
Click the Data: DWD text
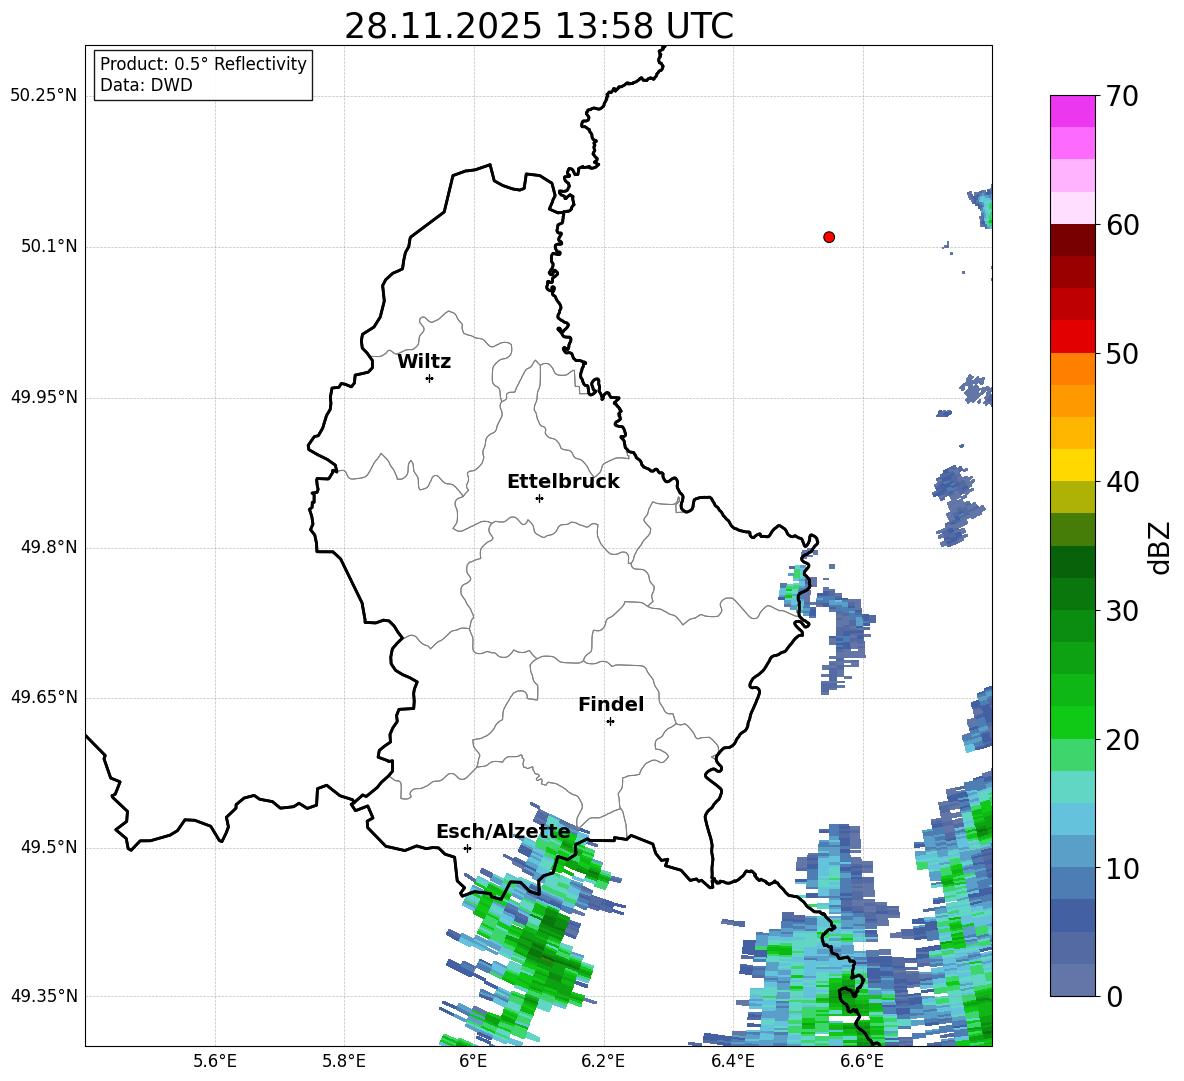[x=146, y=85]
